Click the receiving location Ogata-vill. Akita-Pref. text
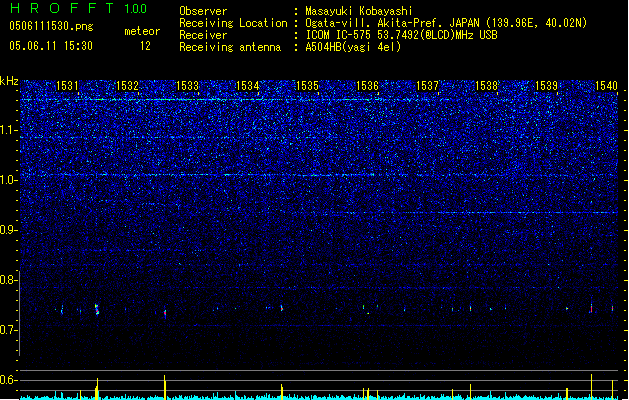The width and height of the screenshot is (629, 400). pos(374,23)
